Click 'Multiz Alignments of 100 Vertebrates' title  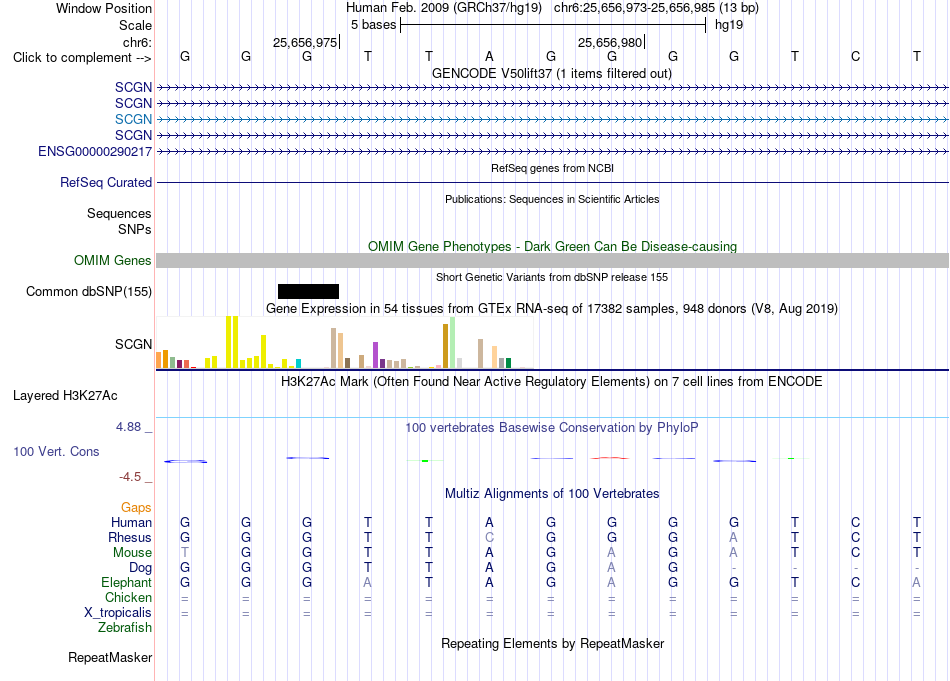coord(552,494)
